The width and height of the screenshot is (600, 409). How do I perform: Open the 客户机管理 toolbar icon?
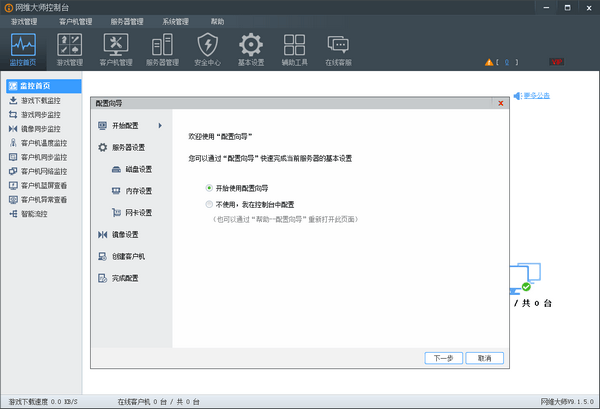pyautogui.click(x=116, y=48)
